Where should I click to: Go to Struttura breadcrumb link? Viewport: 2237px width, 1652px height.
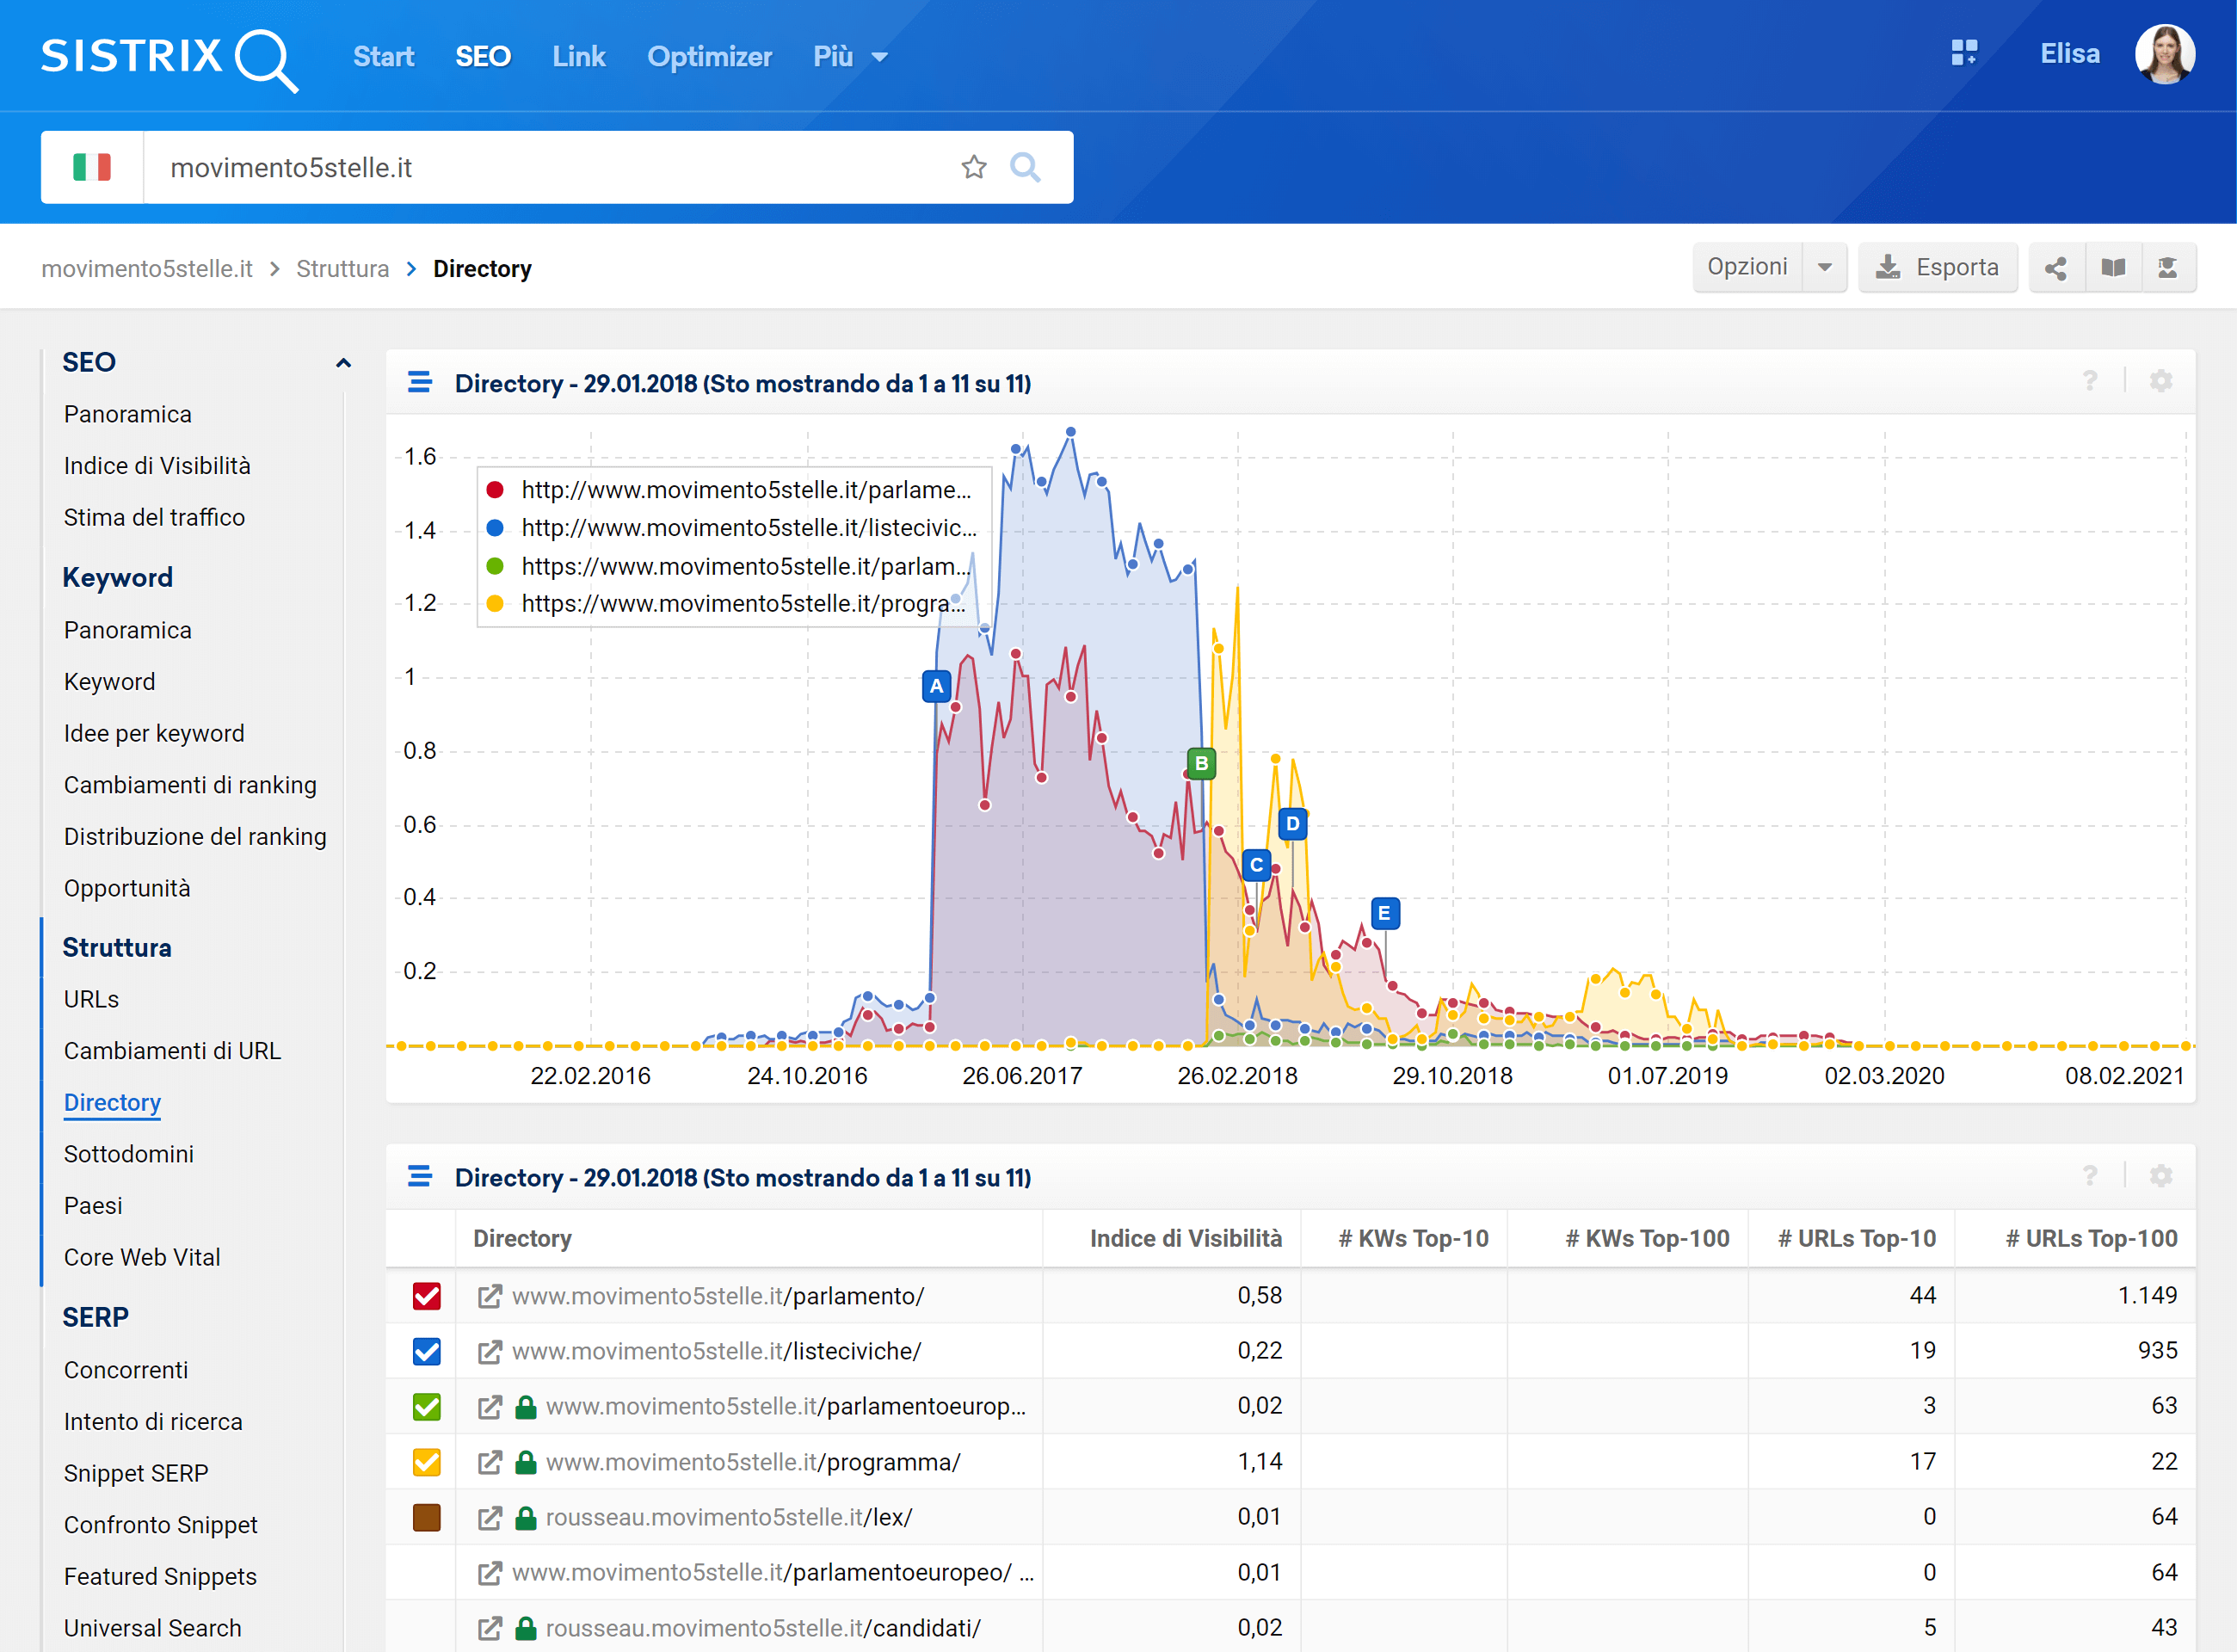click(342, 269)
